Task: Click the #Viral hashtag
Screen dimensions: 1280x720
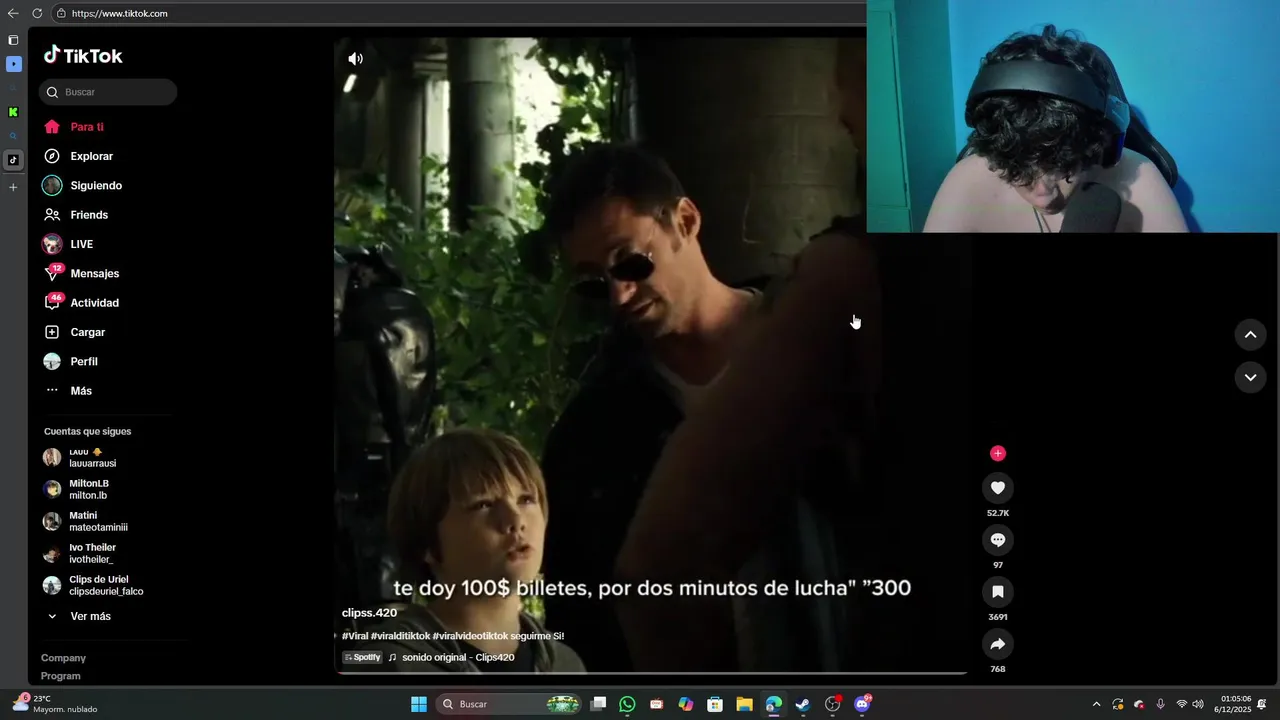Action: point(355,636)
